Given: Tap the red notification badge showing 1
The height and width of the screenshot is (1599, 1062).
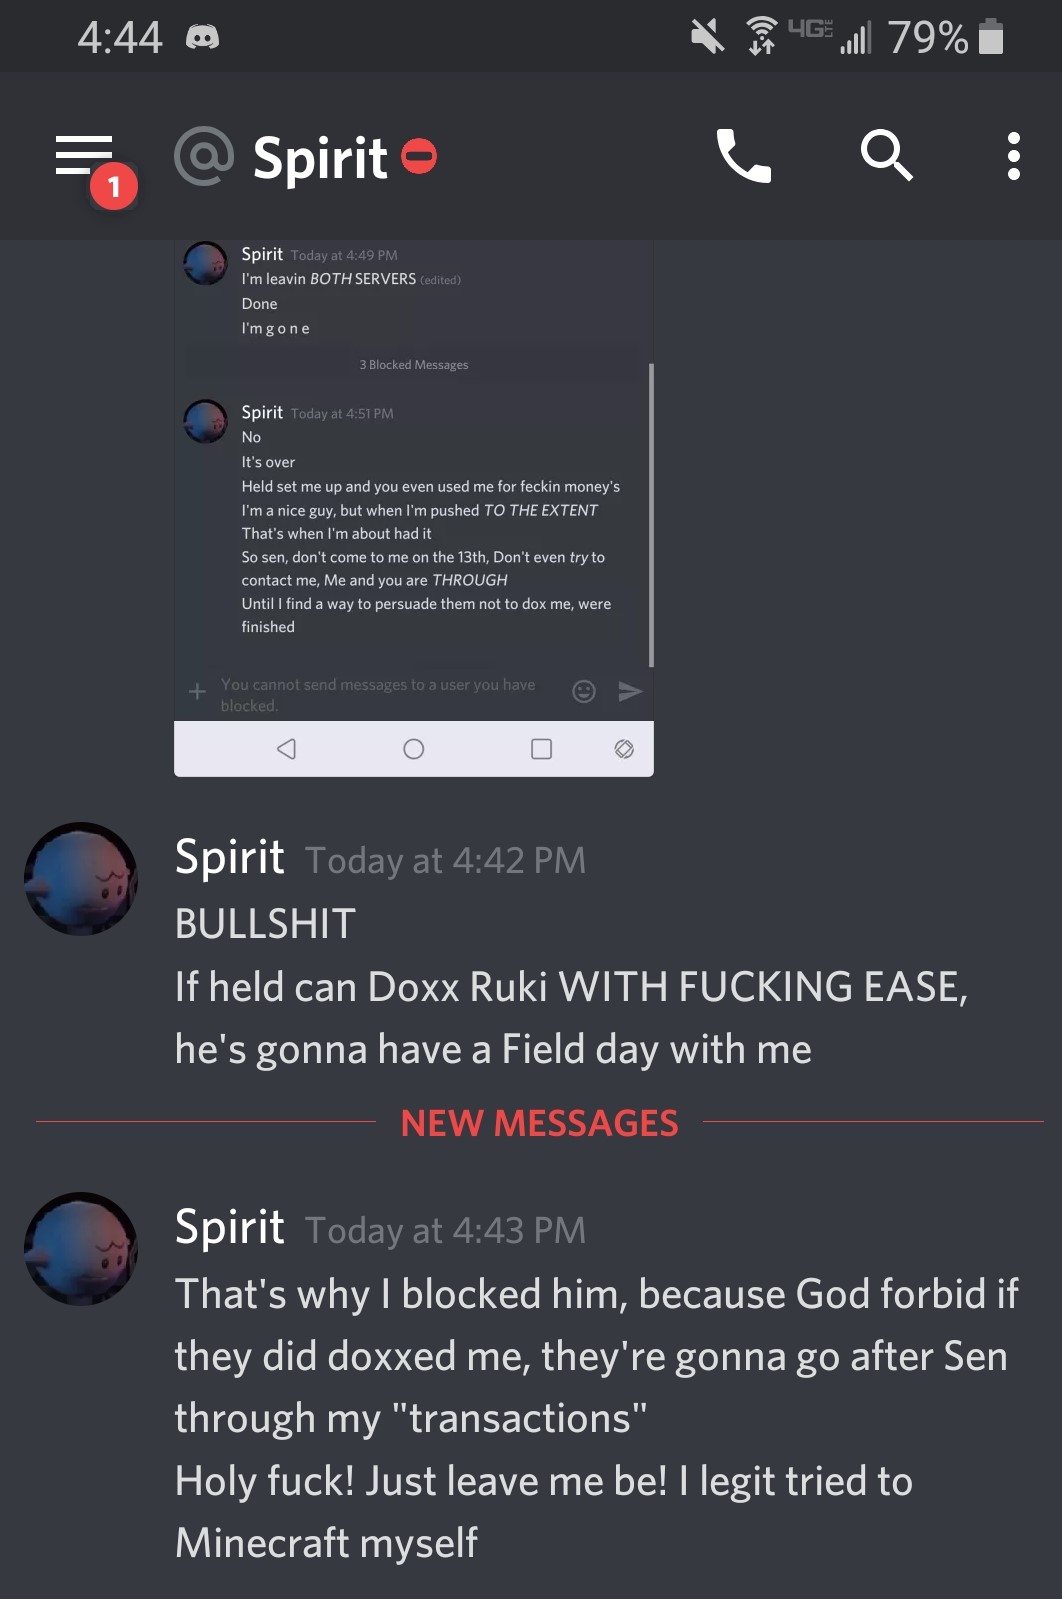Looking at the screenshot, I should (x=114, y=186).
